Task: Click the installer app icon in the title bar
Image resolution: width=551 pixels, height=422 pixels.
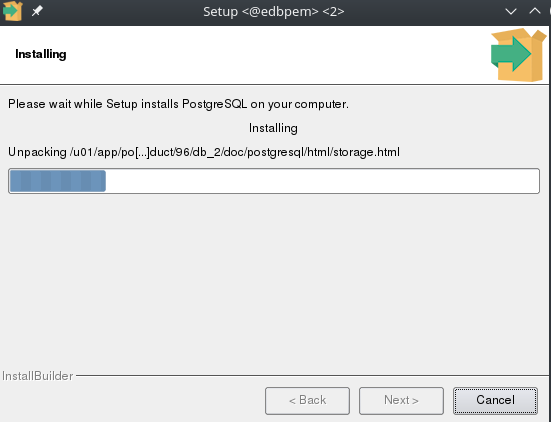Action: click(x=12, y=11)
